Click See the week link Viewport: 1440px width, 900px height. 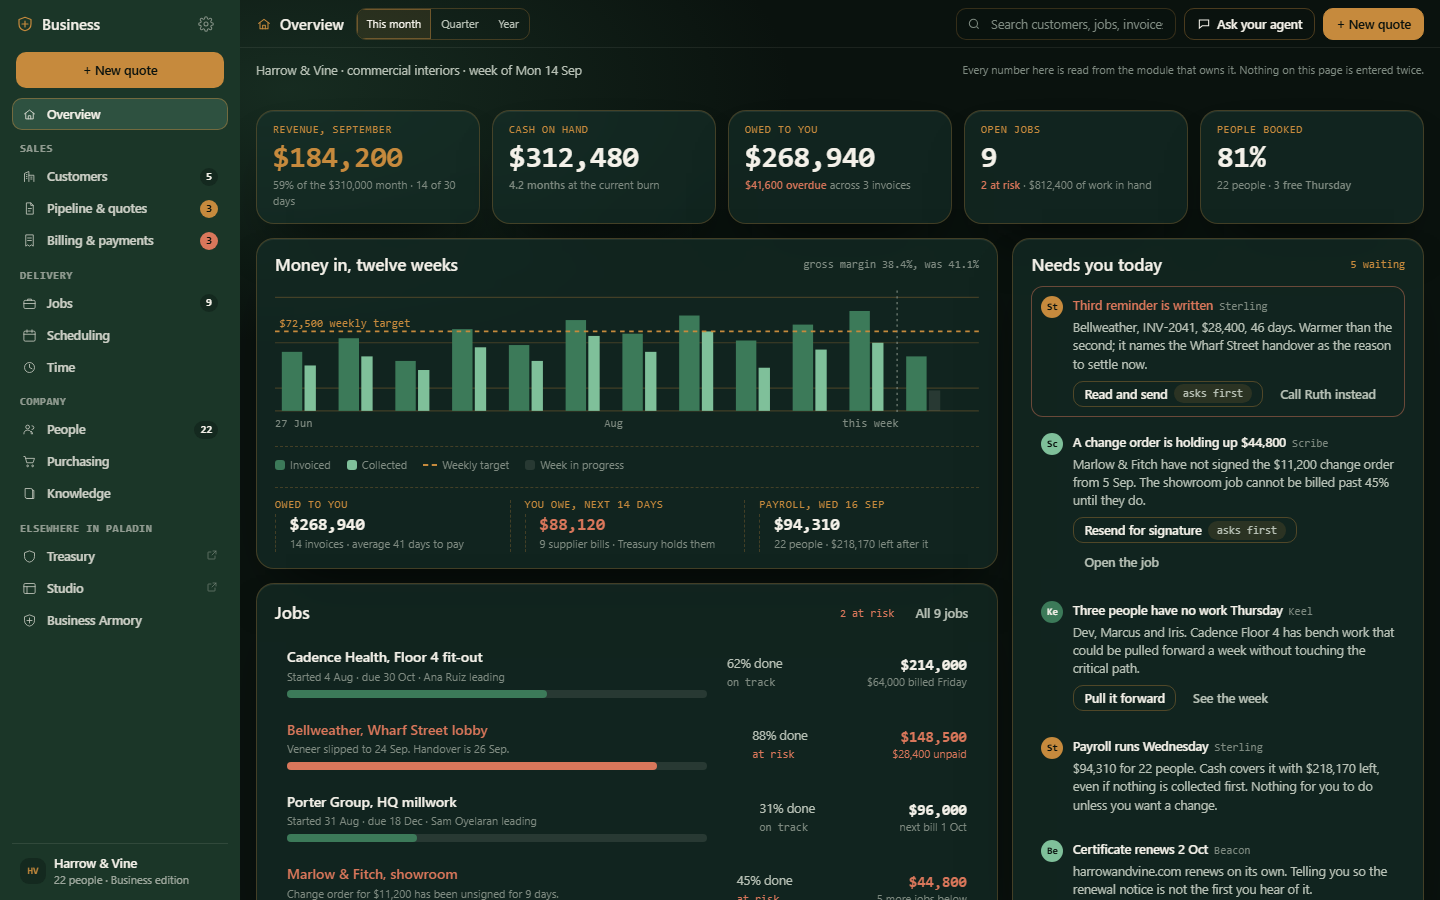tap(1230, 698)
